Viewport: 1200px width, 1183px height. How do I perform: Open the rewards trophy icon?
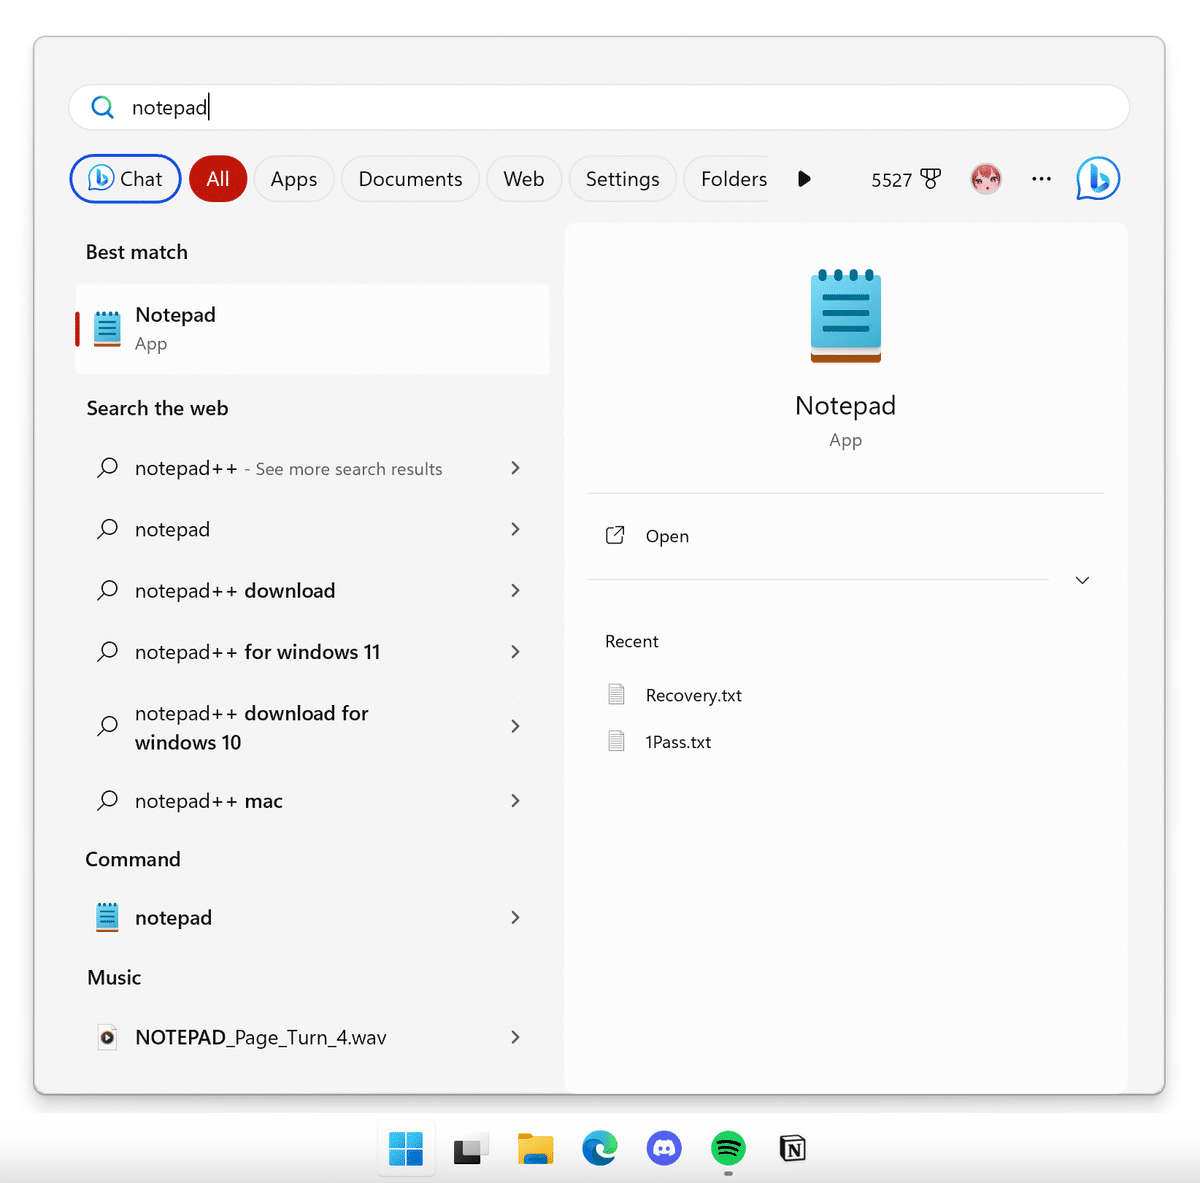point(931,179)
